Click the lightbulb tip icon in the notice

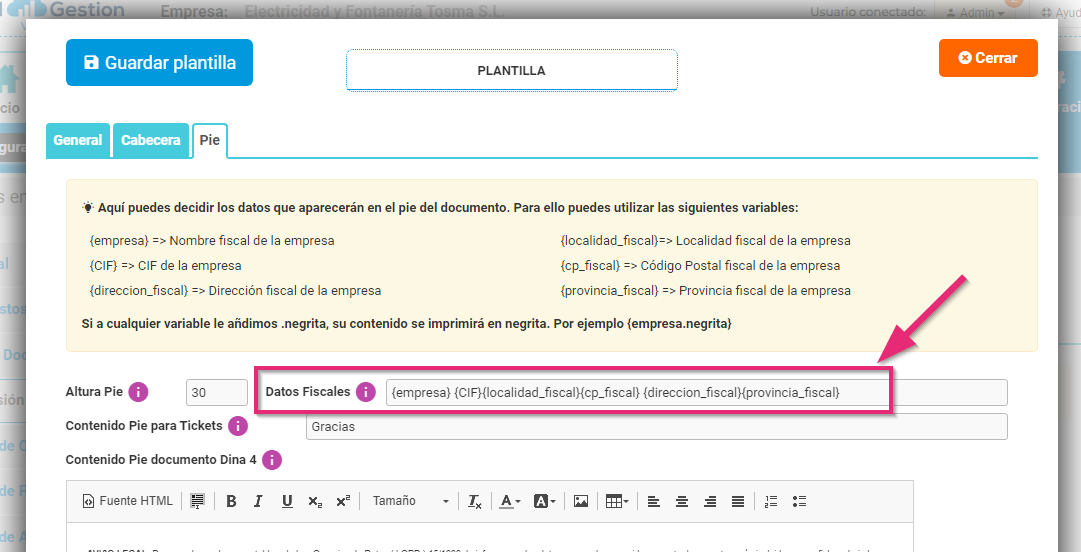(x=88, y=207)
